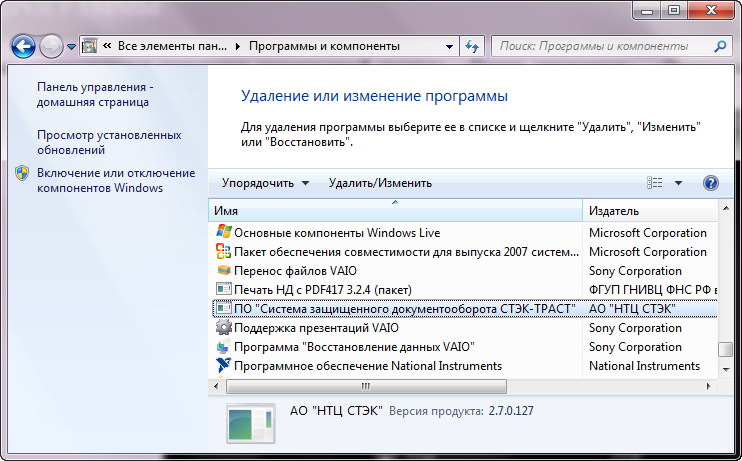The image size is (742, 461).
Task: Click the VAIO file transfer box icon
Action: [224, 270]
